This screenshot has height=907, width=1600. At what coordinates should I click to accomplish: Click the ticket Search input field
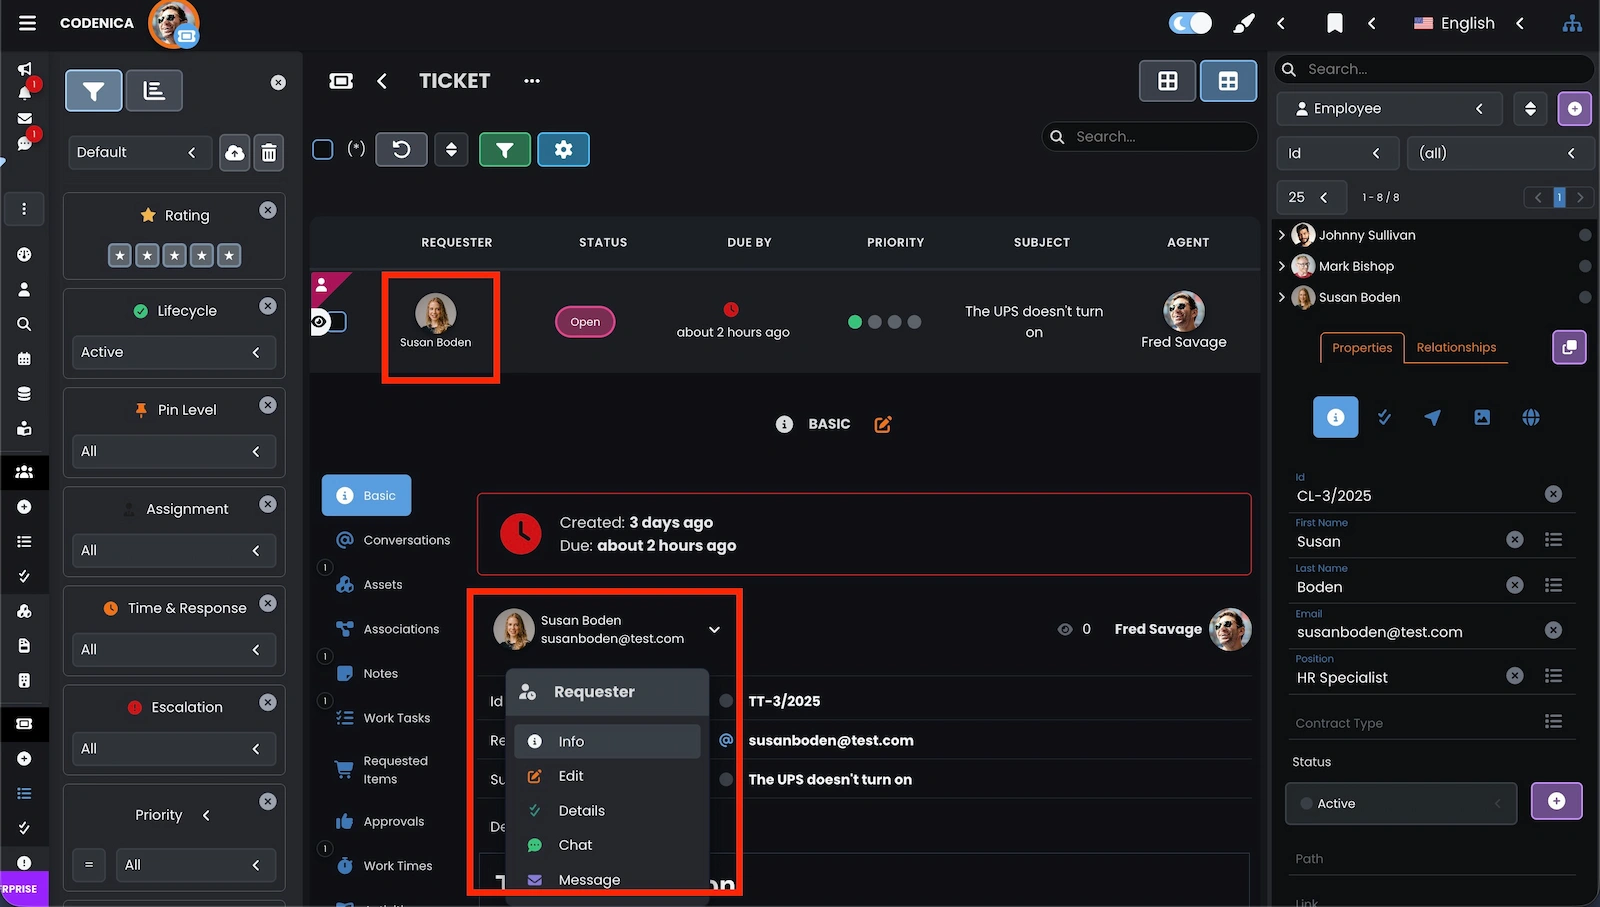(x=1160, y=137)
